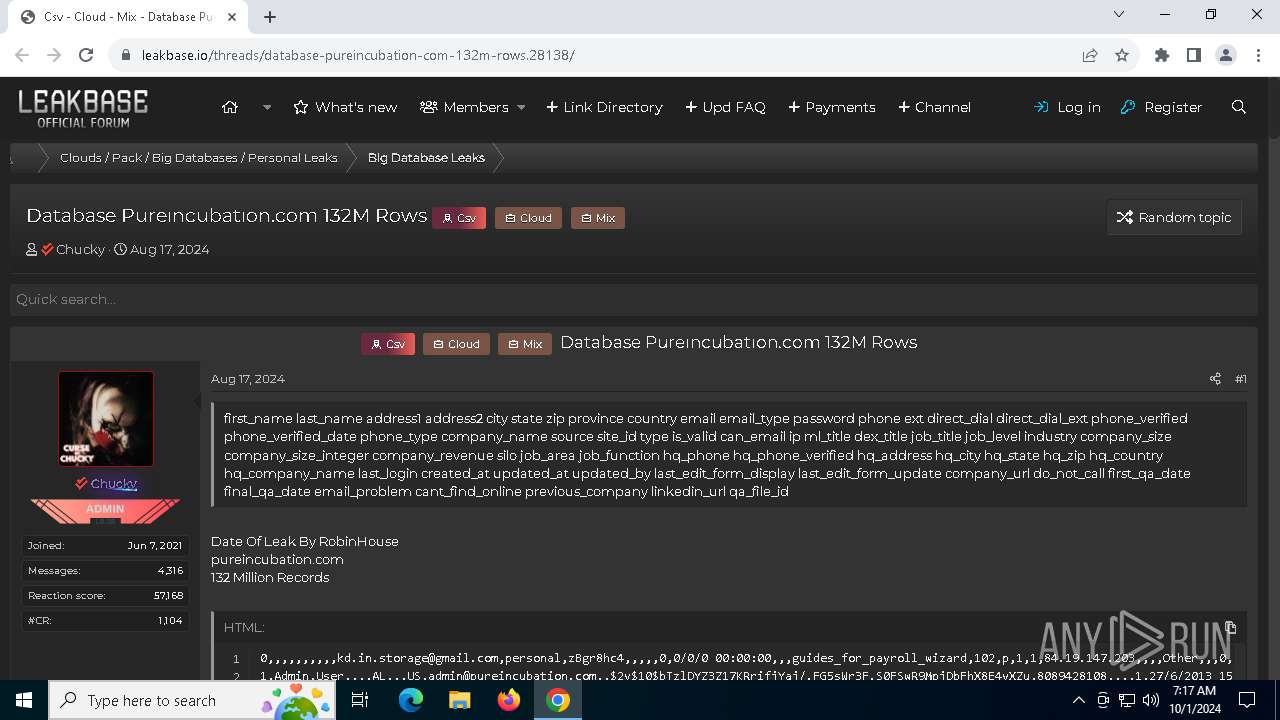1280x720 pixels.
Task: Select Chrome taskbar icon
Action: [x=558, y=700]
